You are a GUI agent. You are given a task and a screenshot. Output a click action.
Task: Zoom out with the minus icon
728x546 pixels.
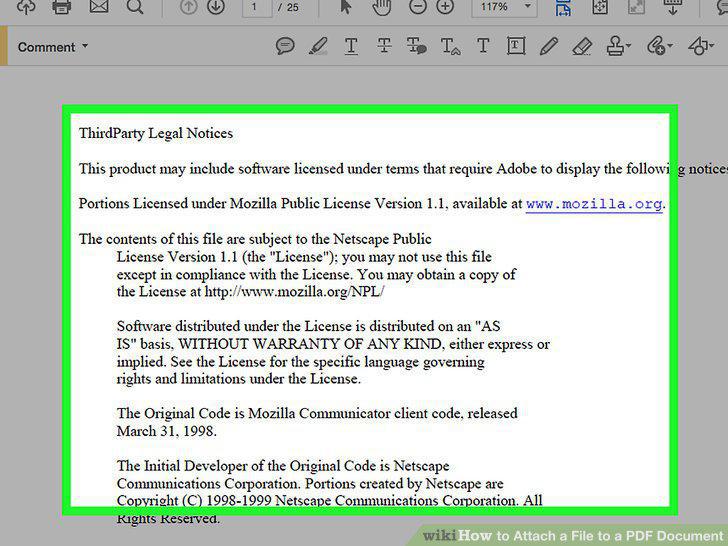tap(418, 6)
